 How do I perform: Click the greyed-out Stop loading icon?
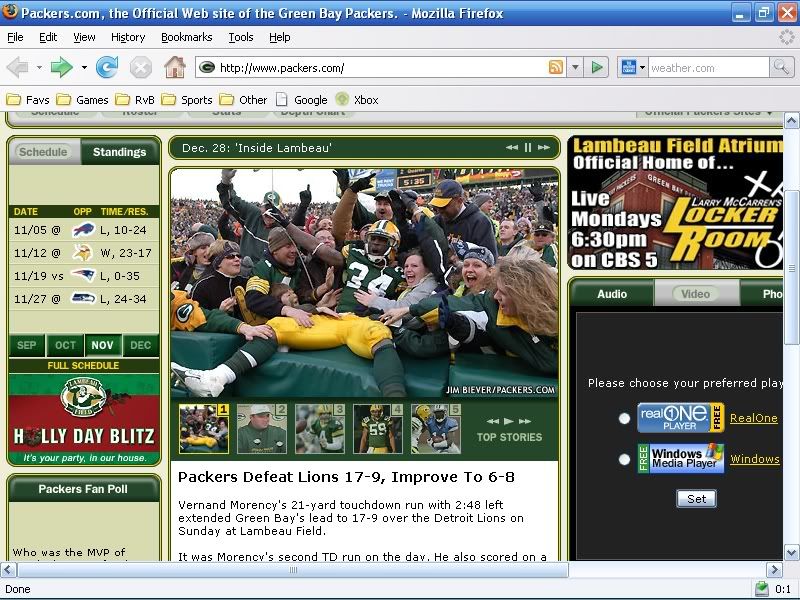pyautogui.click(x=141, y=67)
